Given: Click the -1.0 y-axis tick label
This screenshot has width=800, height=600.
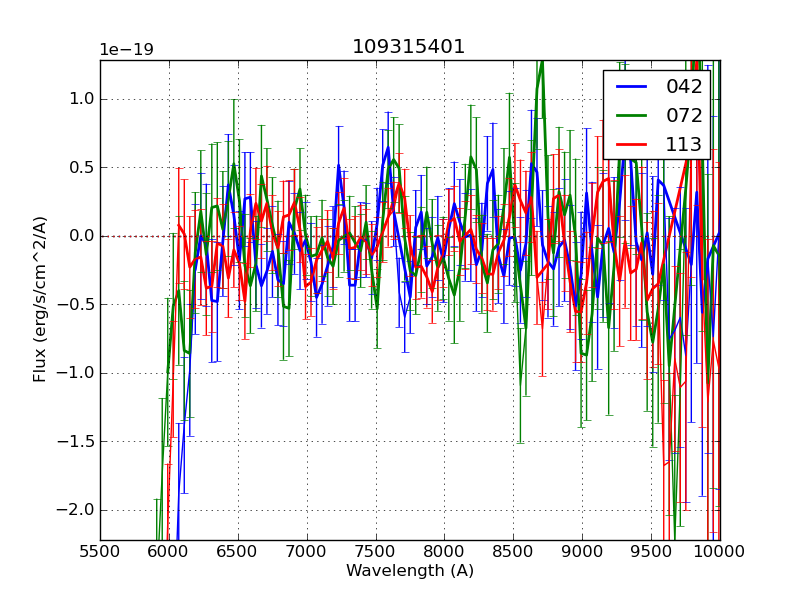Looking at the screenshot, I should click(x=76, y=373).
